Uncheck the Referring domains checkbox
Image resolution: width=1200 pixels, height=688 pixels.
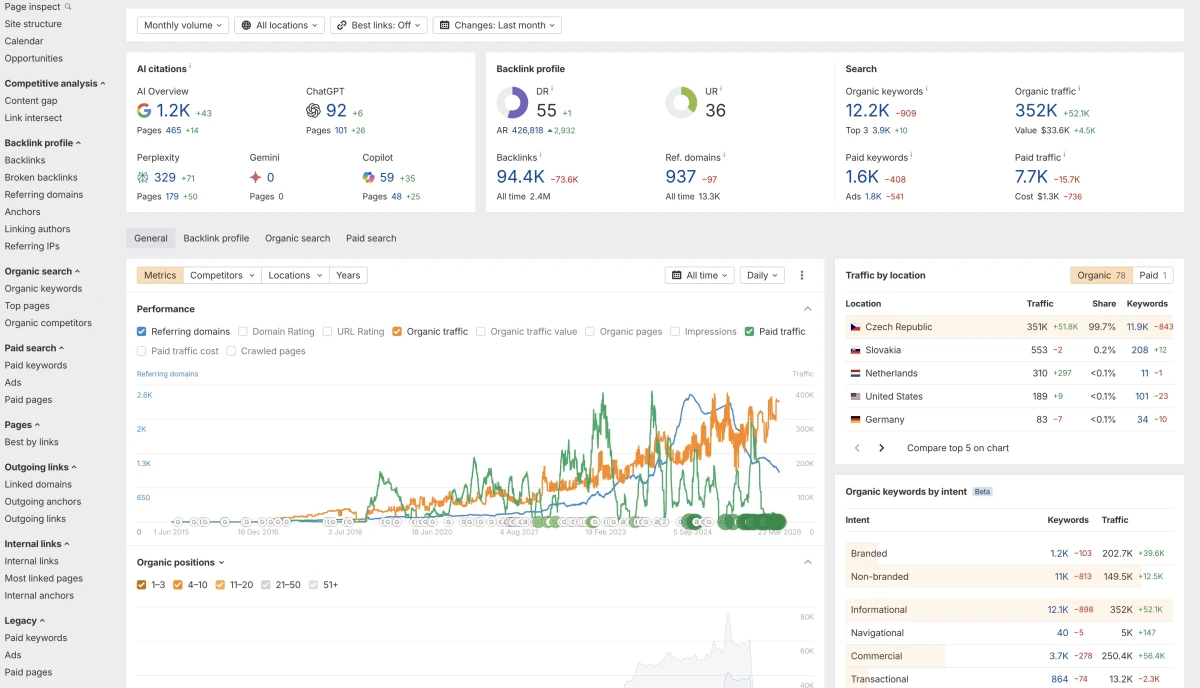click(x=142, y=332)
